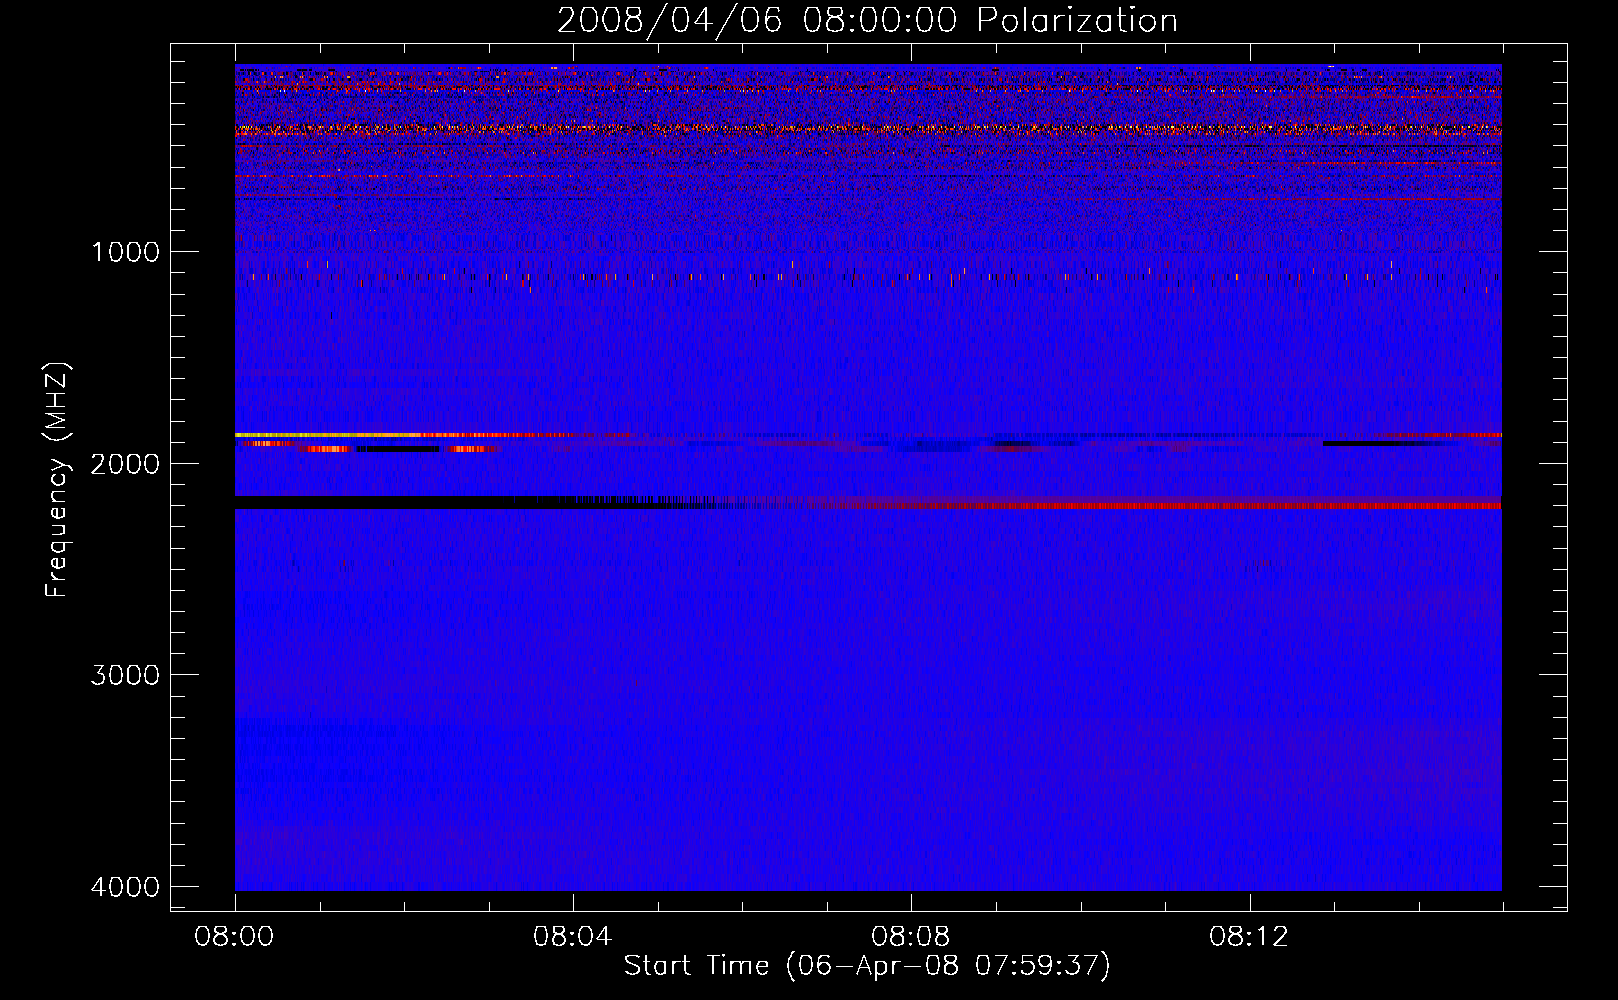This screenshot has width=1618, height=1000.
Task: Select the 'Frequency (MHZ)' y-axis label
Action: (57, 479)
